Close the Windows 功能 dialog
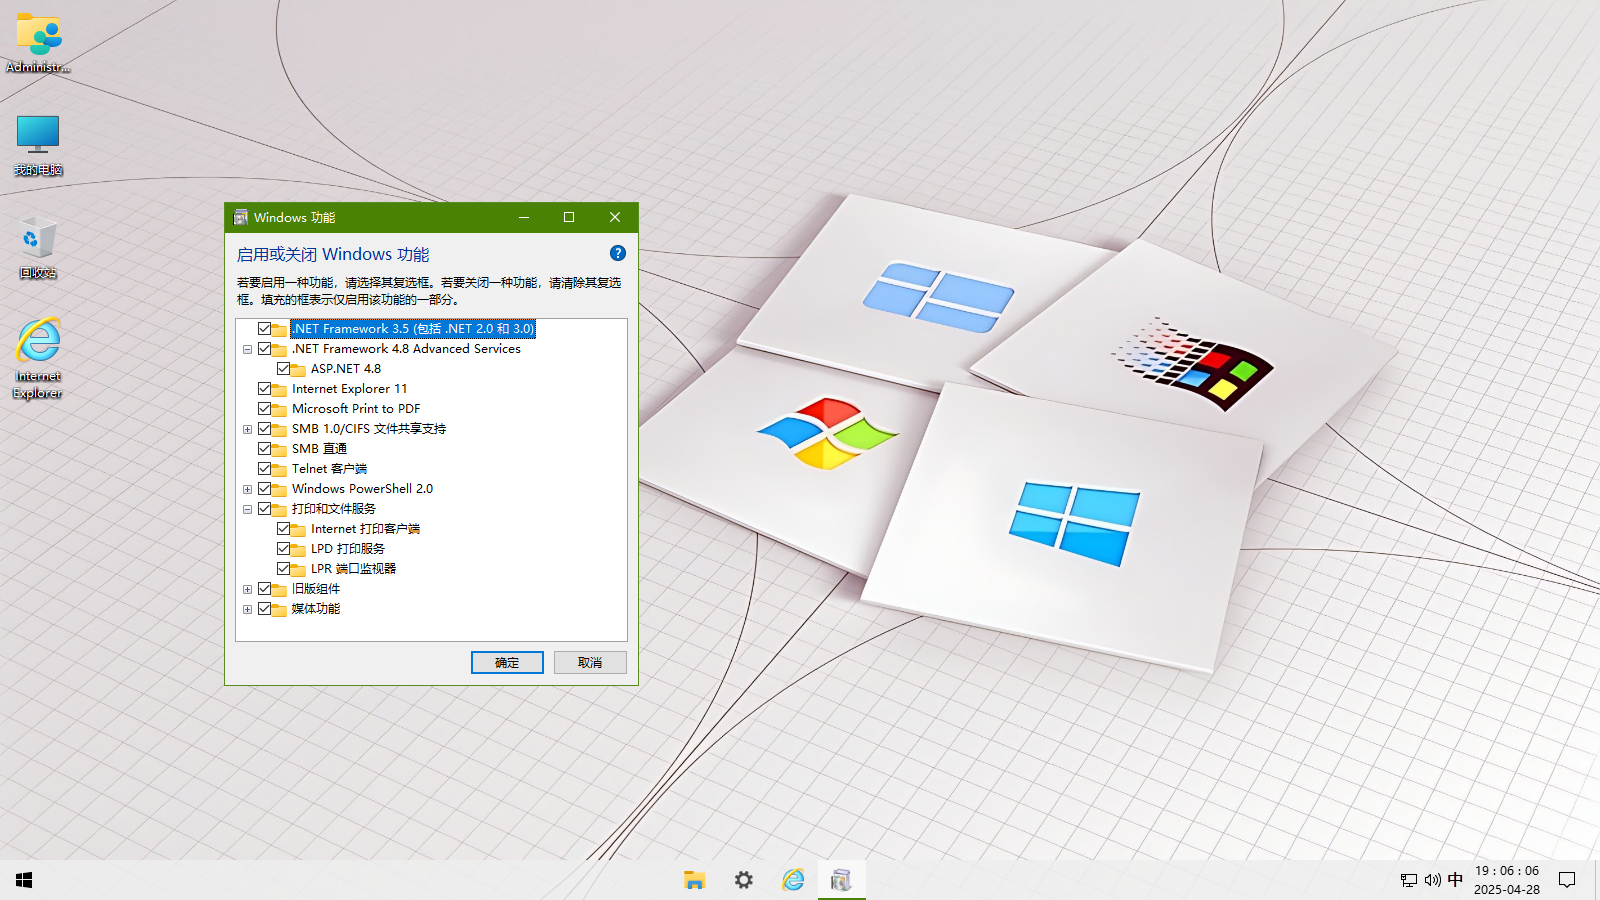Screen dimensions: 1600x900 tap(615, 217)
